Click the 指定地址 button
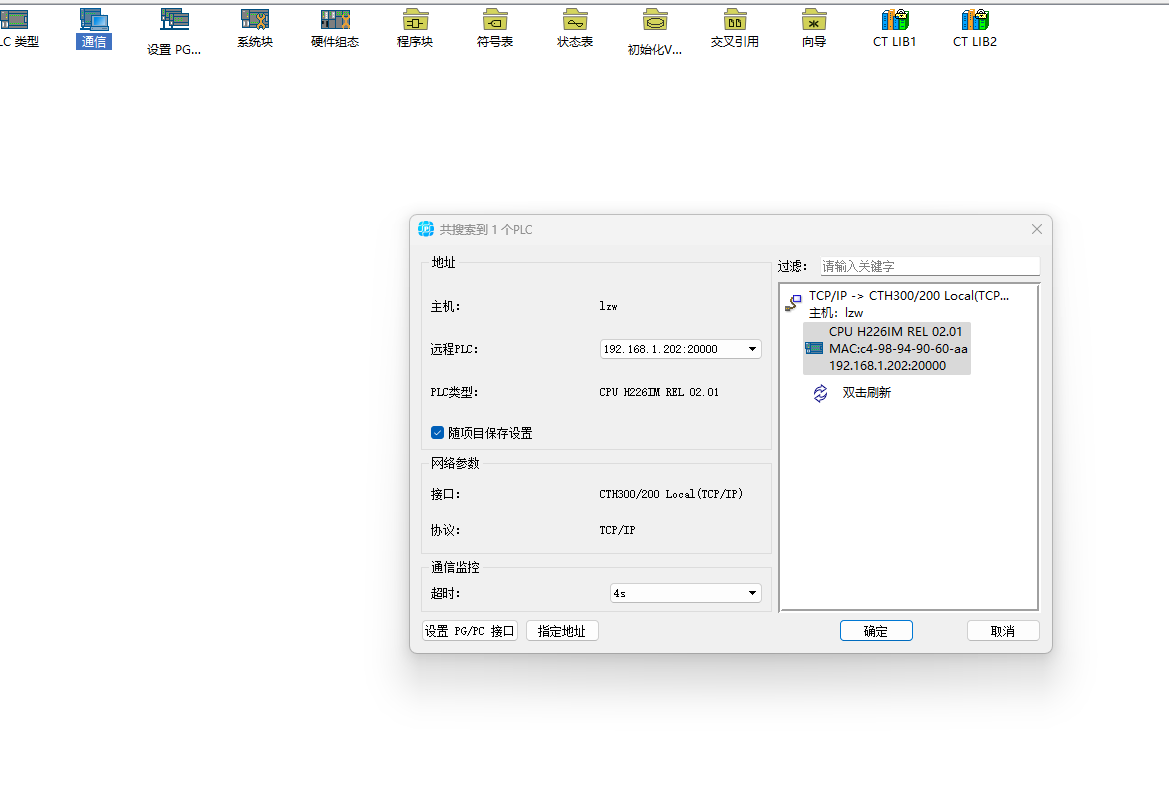The width and height of the screenshot is (1169, 798). 562,631
